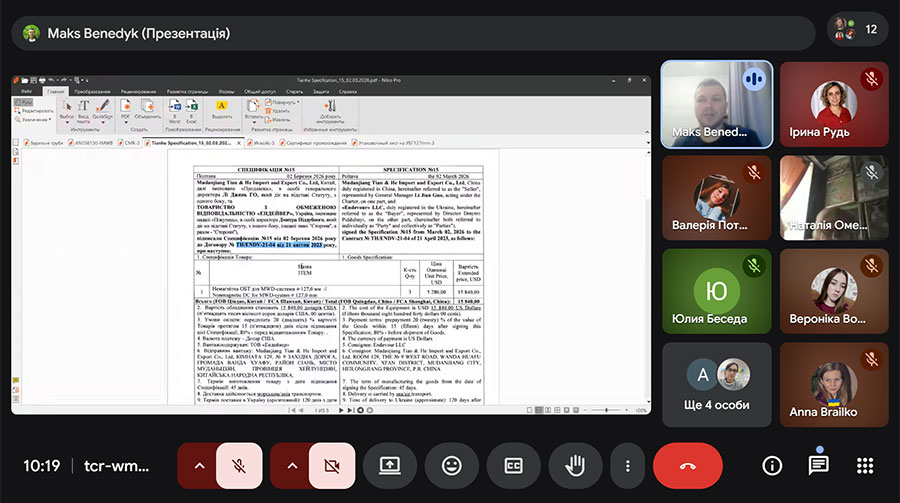The height and width of the screenshot is (503, 900).
Task: Open Повернуть rotate dropdown
Action: (x=282, y=102)
